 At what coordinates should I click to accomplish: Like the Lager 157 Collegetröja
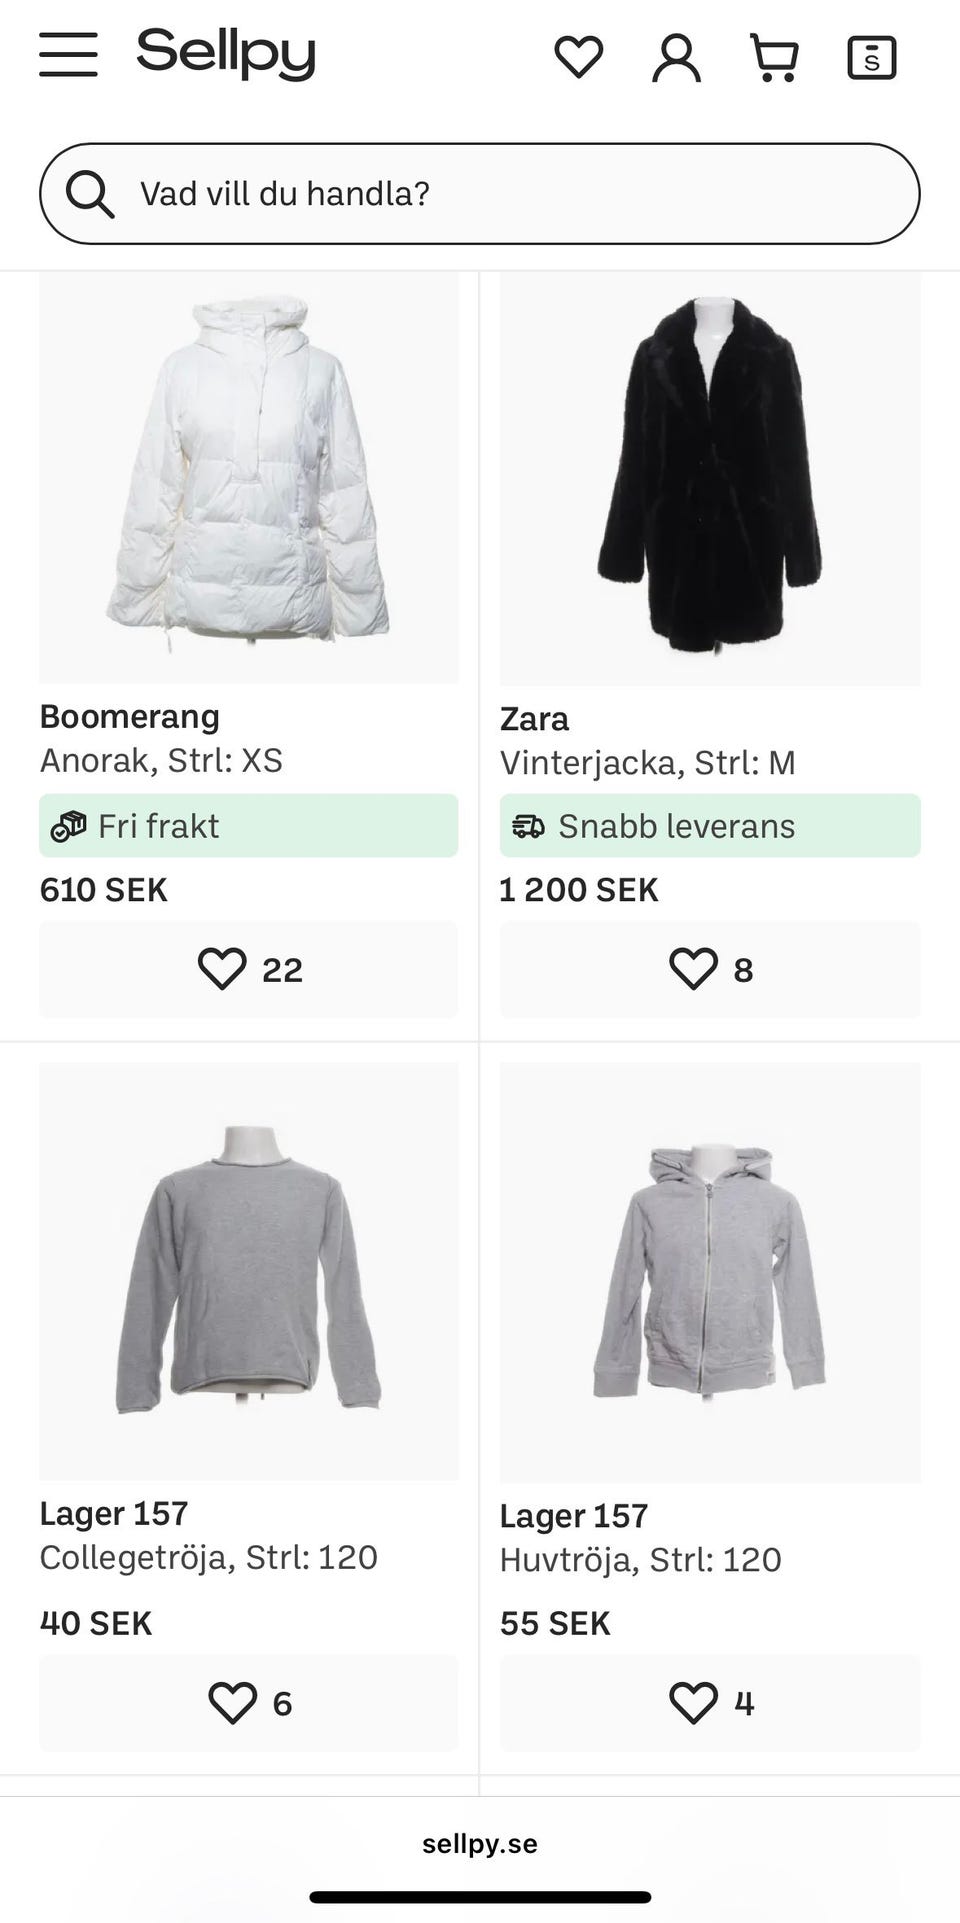(248, 1702)
